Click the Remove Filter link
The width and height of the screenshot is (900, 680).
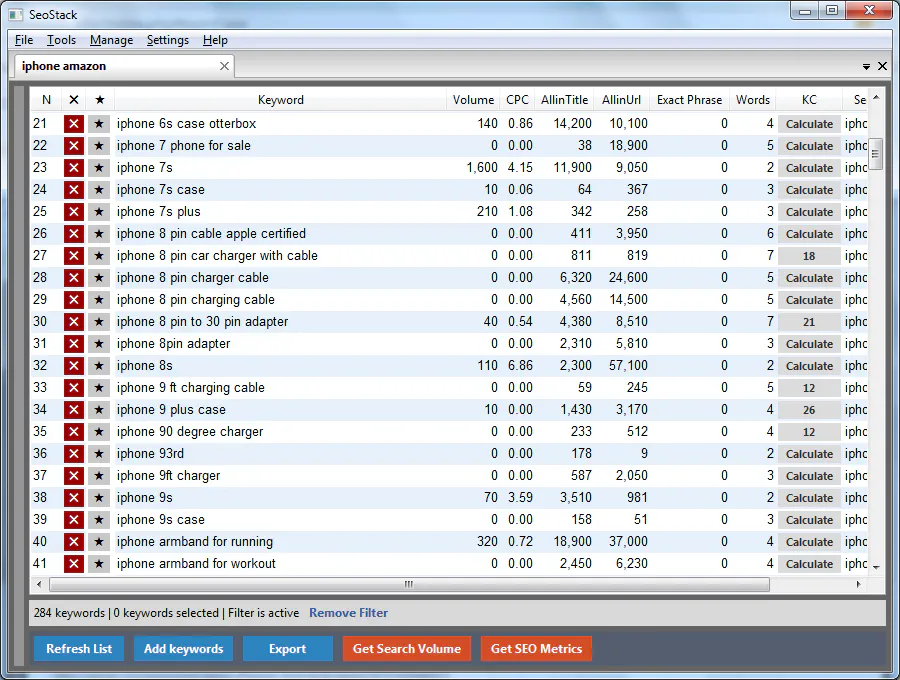click(x=348, y=613)
